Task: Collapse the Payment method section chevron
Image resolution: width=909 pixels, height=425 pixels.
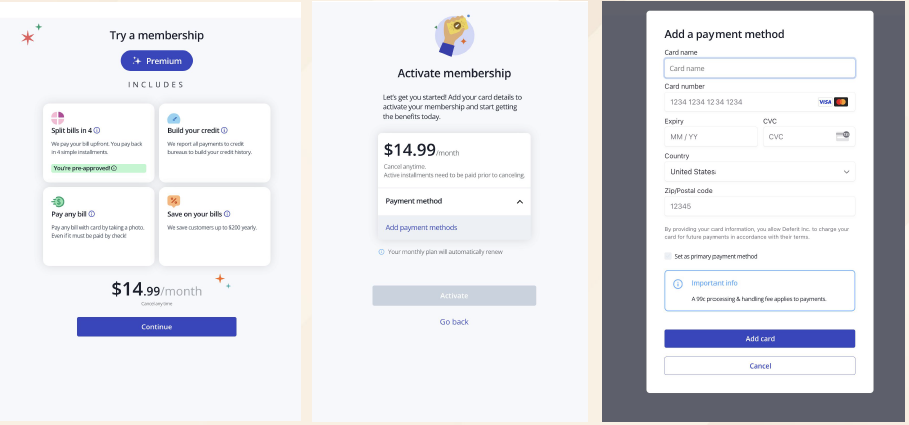Action: pos(519,202)
